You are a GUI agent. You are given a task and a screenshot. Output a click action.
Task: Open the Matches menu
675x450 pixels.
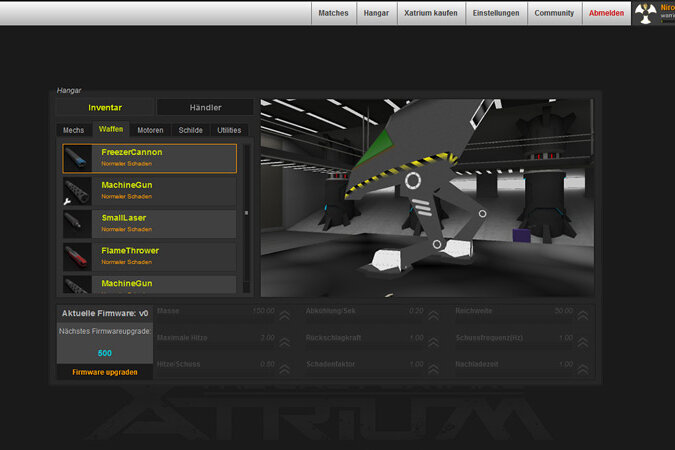(x=334, y=13)
